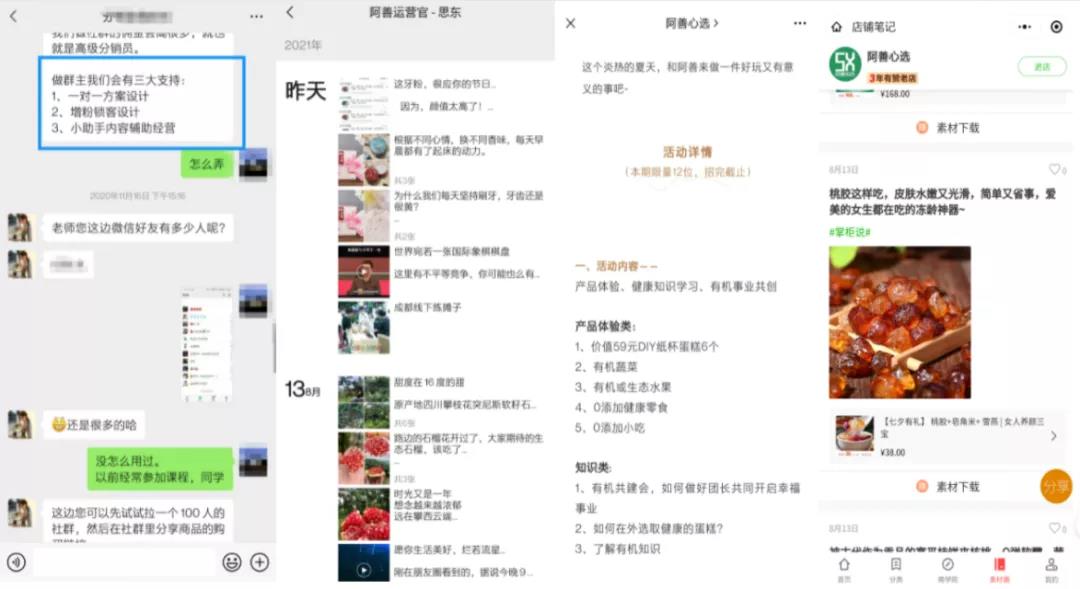Viewport: 1080px width, 589px height.
Task: Tap the orange 分享 floating button
Action: [x=1056, y=486]
